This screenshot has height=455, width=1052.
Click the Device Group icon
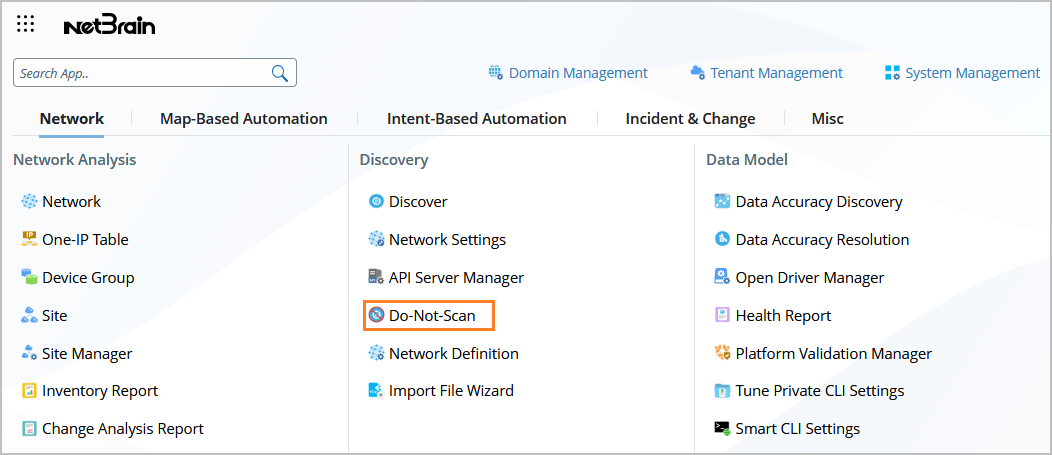pos(29,277)
